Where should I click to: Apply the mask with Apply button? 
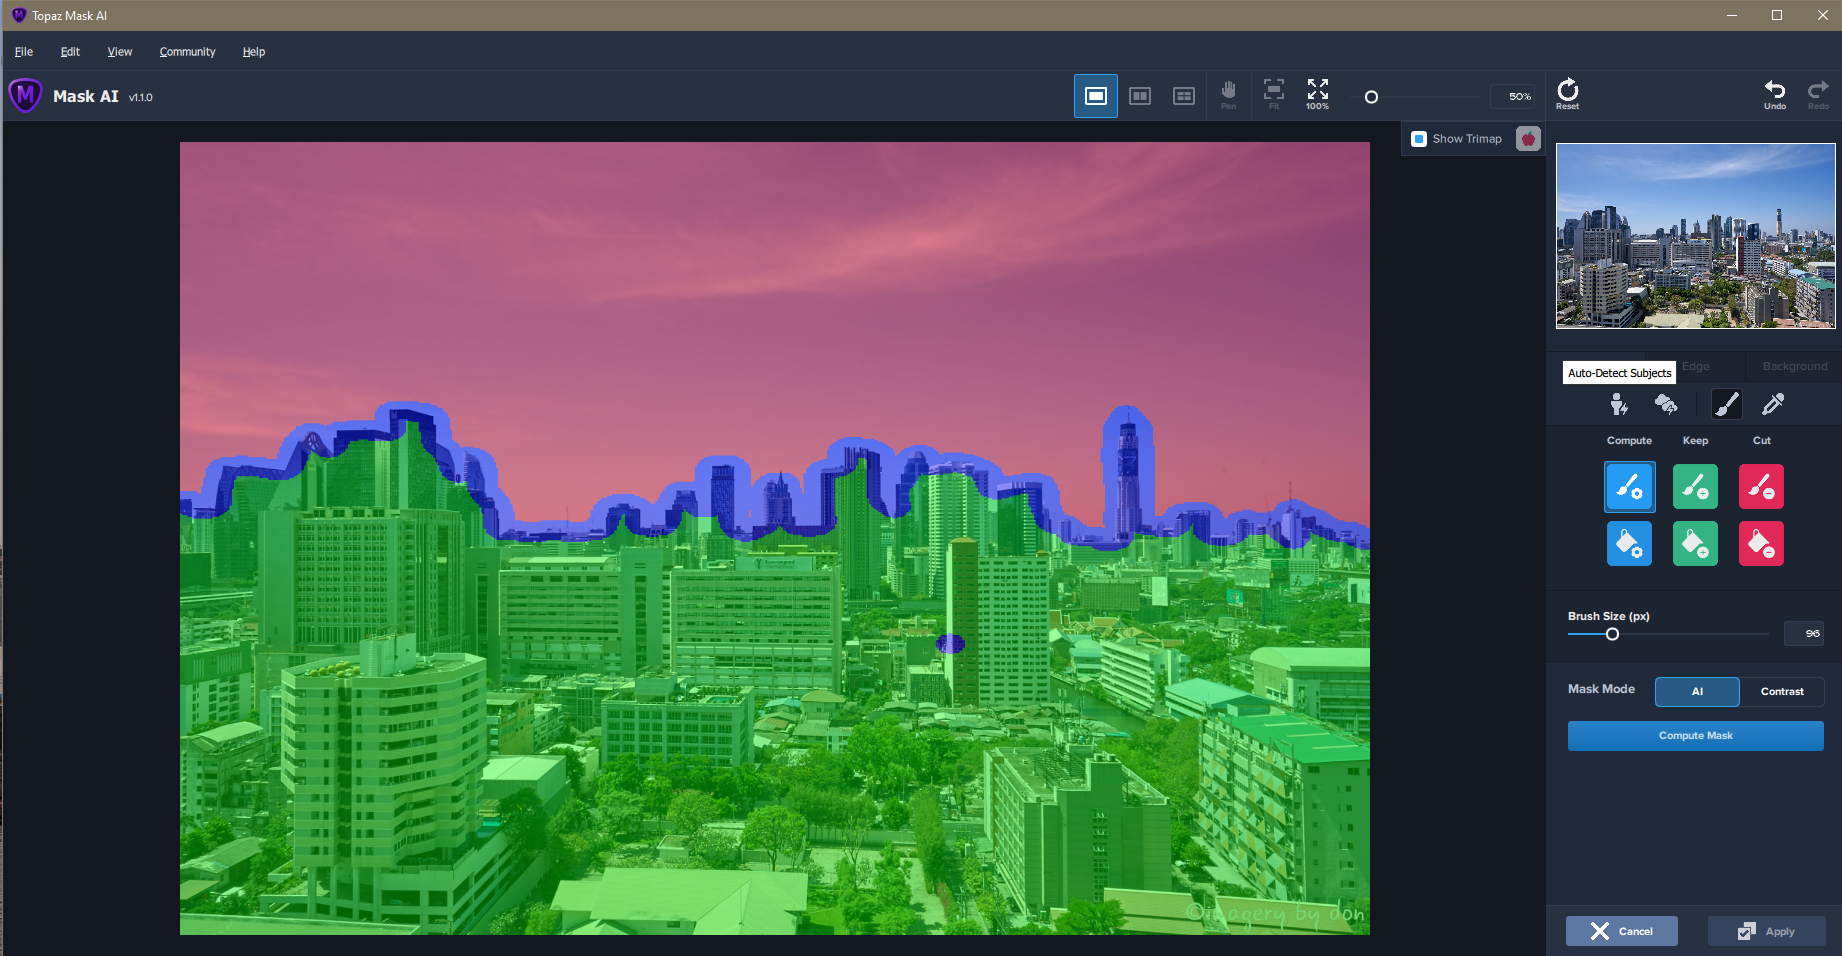1767,931
